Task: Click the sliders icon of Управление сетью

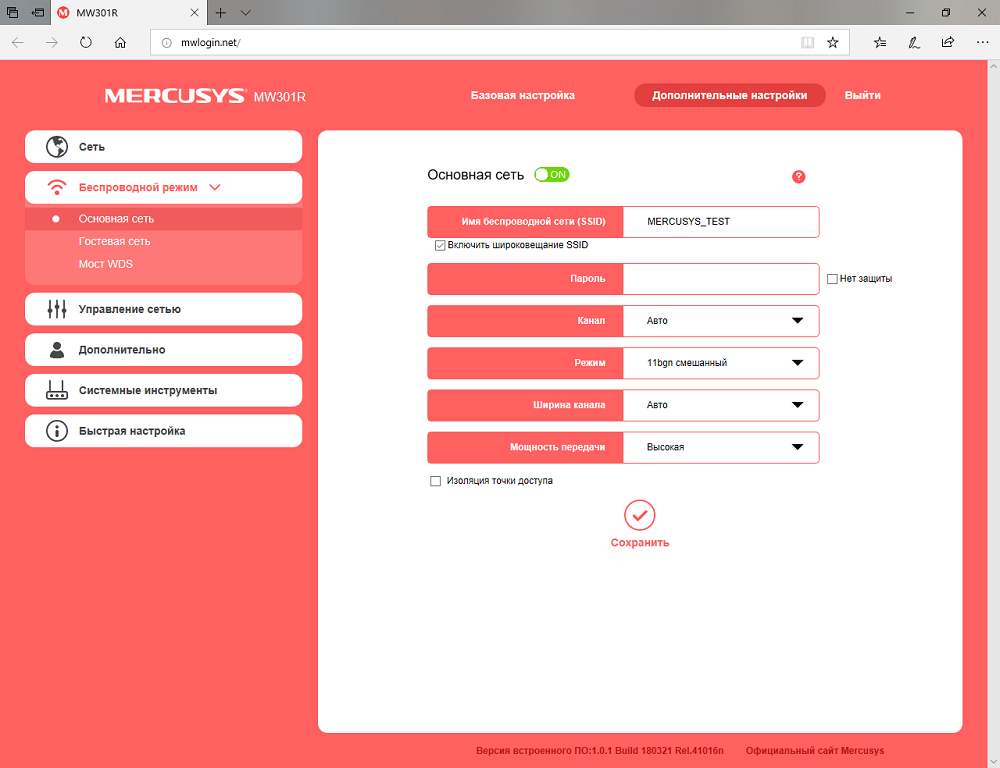Action: pyautogui.click(x=57, y=309)
